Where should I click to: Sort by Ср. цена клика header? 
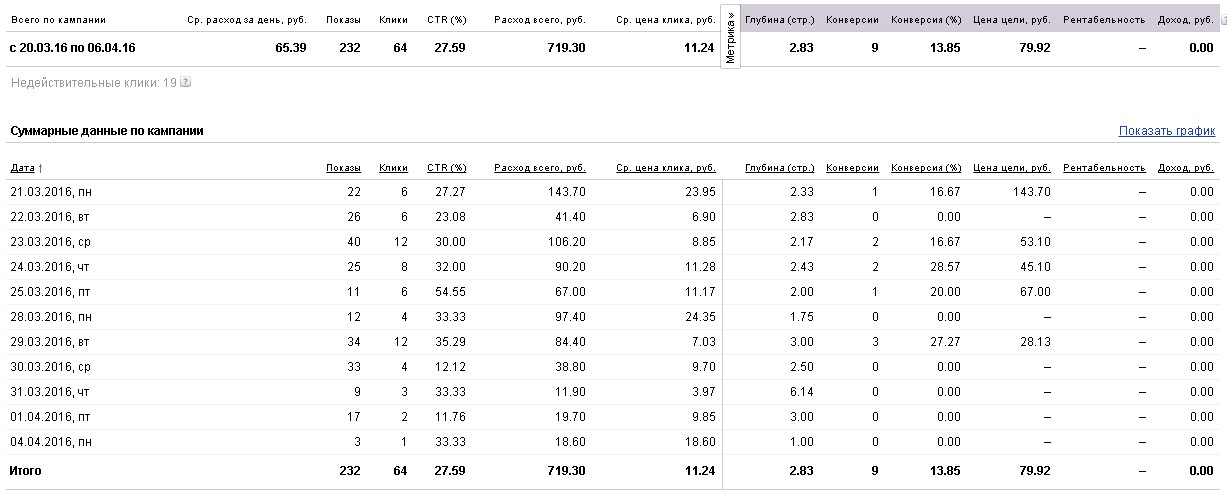point(665,168)
